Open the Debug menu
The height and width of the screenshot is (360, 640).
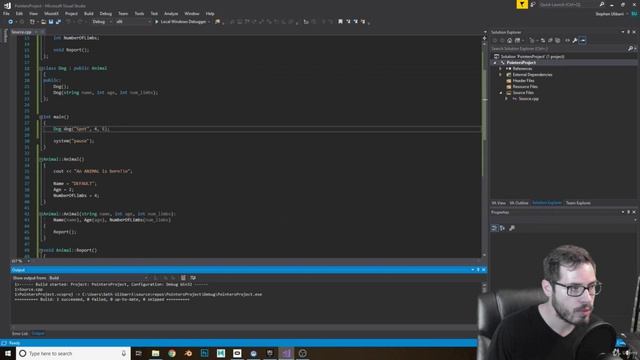tap(105, 13)
